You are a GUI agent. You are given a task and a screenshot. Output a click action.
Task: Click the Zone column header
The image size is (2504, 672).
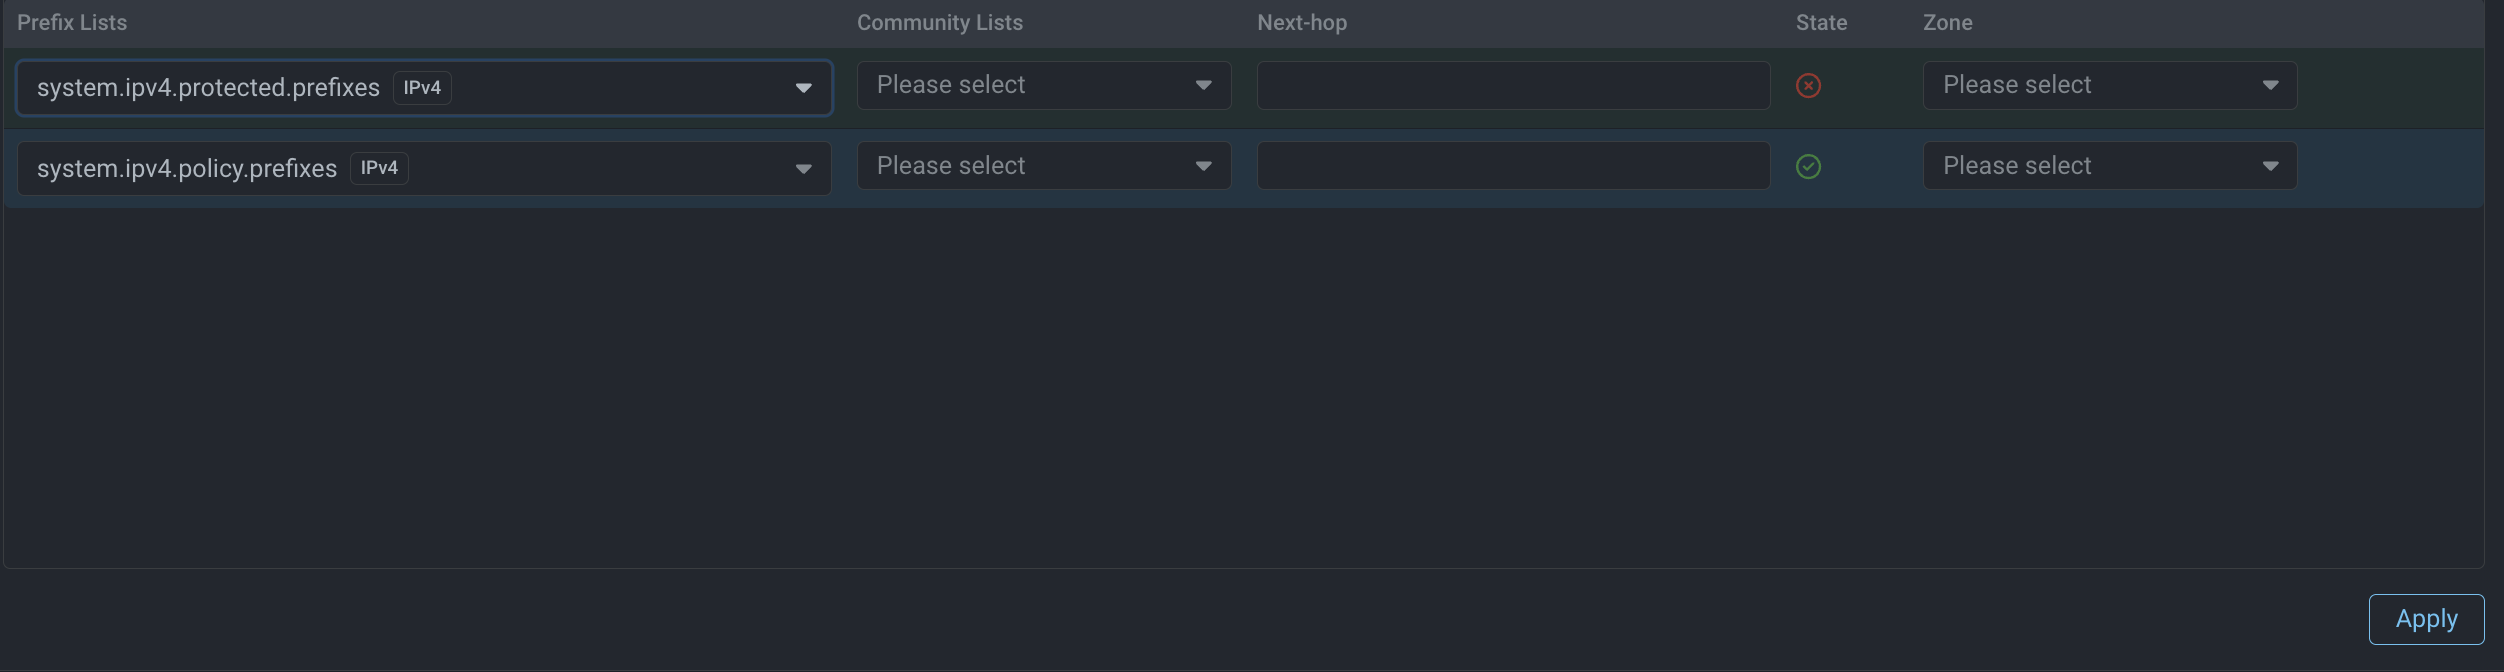[x=1947, y=23]
